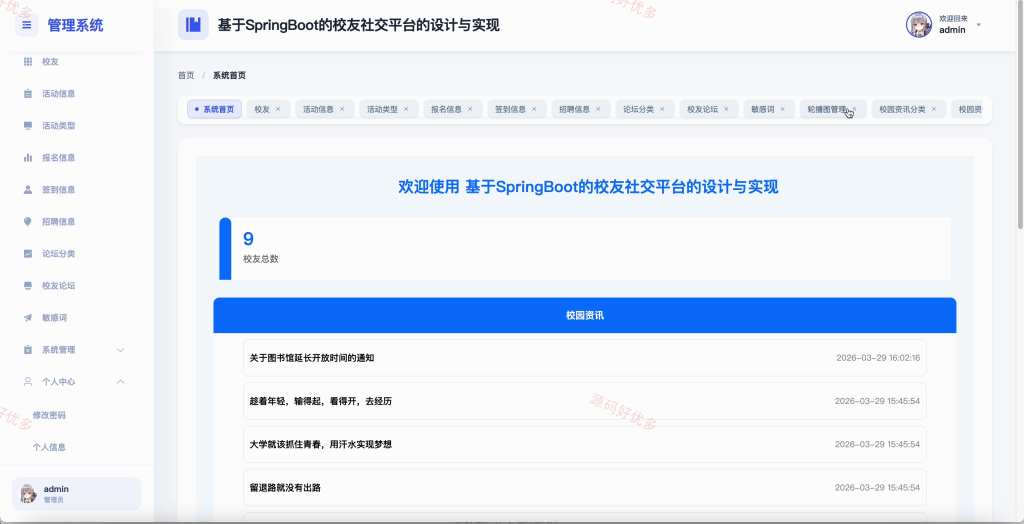The height and width of the screenshot is (524, 1024).
Task: Close the 活动信息 tab
Action: (x=342, y=109)
